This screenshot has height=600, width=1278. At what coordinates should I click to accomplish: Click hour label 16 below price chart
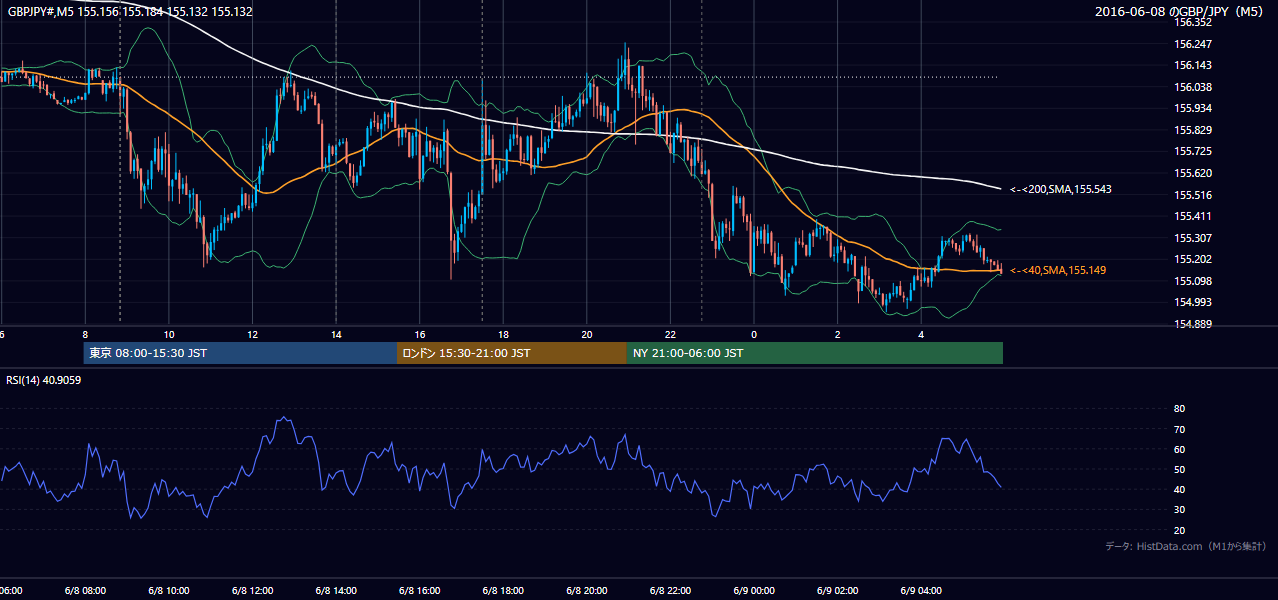point(420,334)
